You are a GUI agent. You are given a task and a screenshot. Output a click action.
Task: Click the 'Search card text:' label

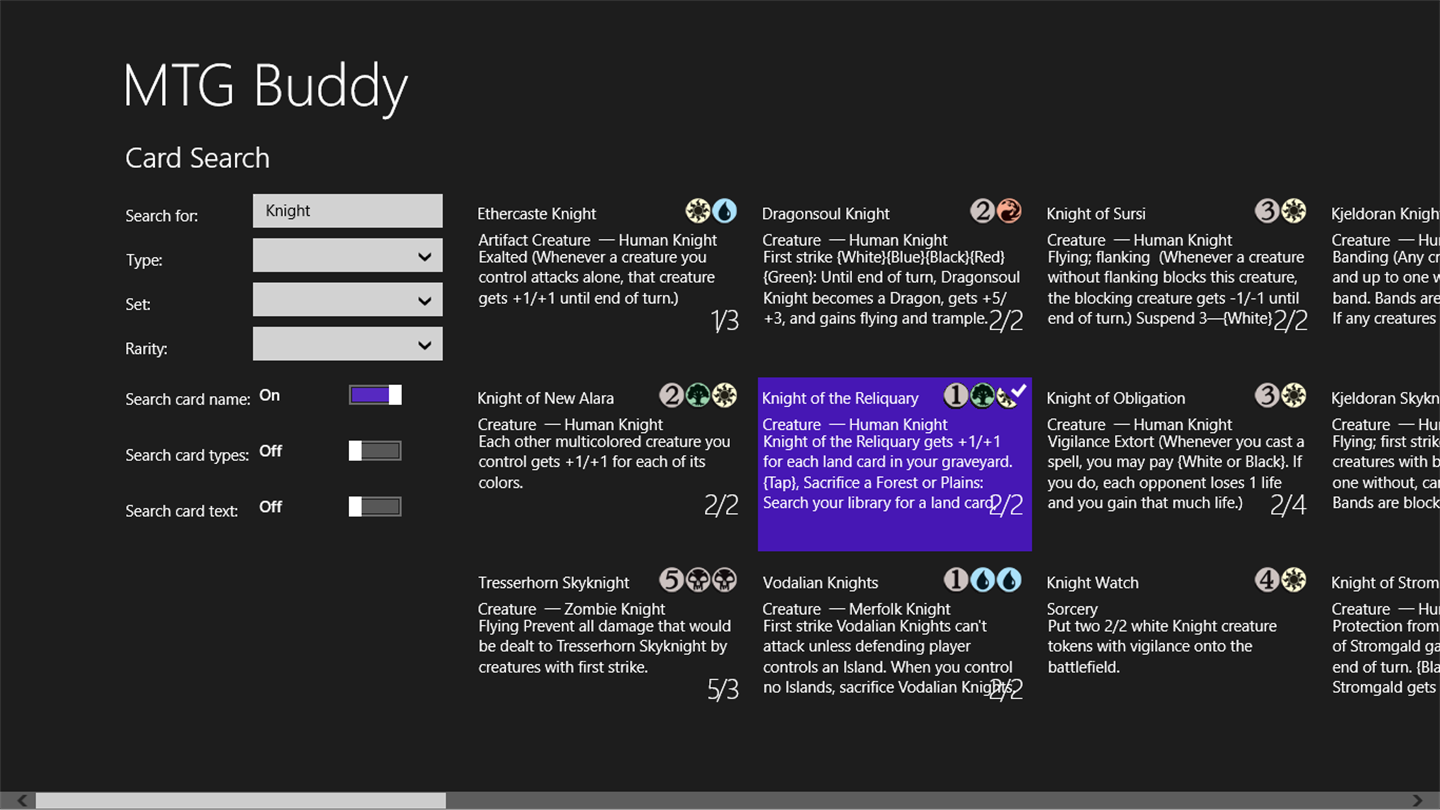click(x=182, y=511)
